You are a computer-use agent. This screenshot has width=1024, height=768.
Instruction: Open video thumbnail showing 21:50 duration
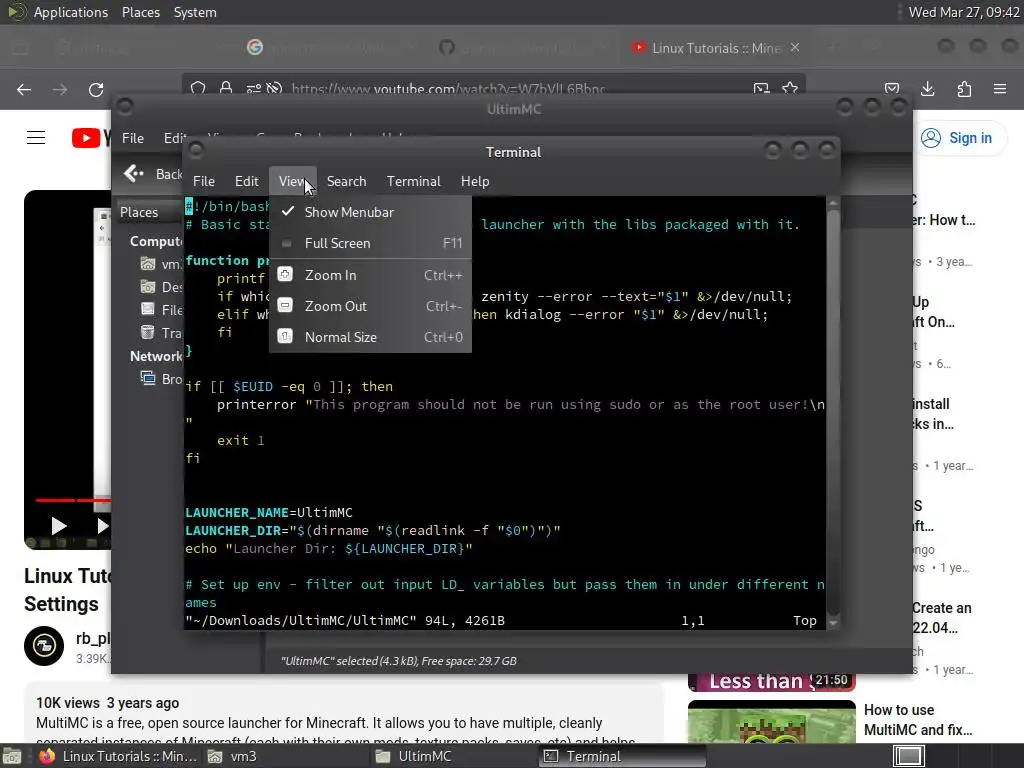point(771,682)
